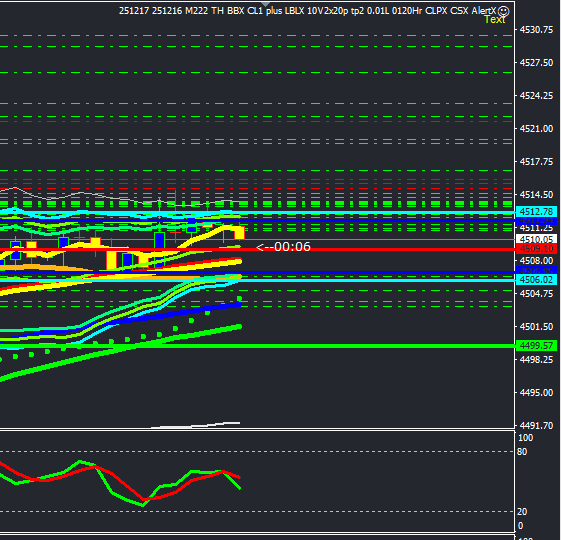Click the cyan 4512.78 price label
This screenshot has width=561, height=540.
tap(536, 211)
